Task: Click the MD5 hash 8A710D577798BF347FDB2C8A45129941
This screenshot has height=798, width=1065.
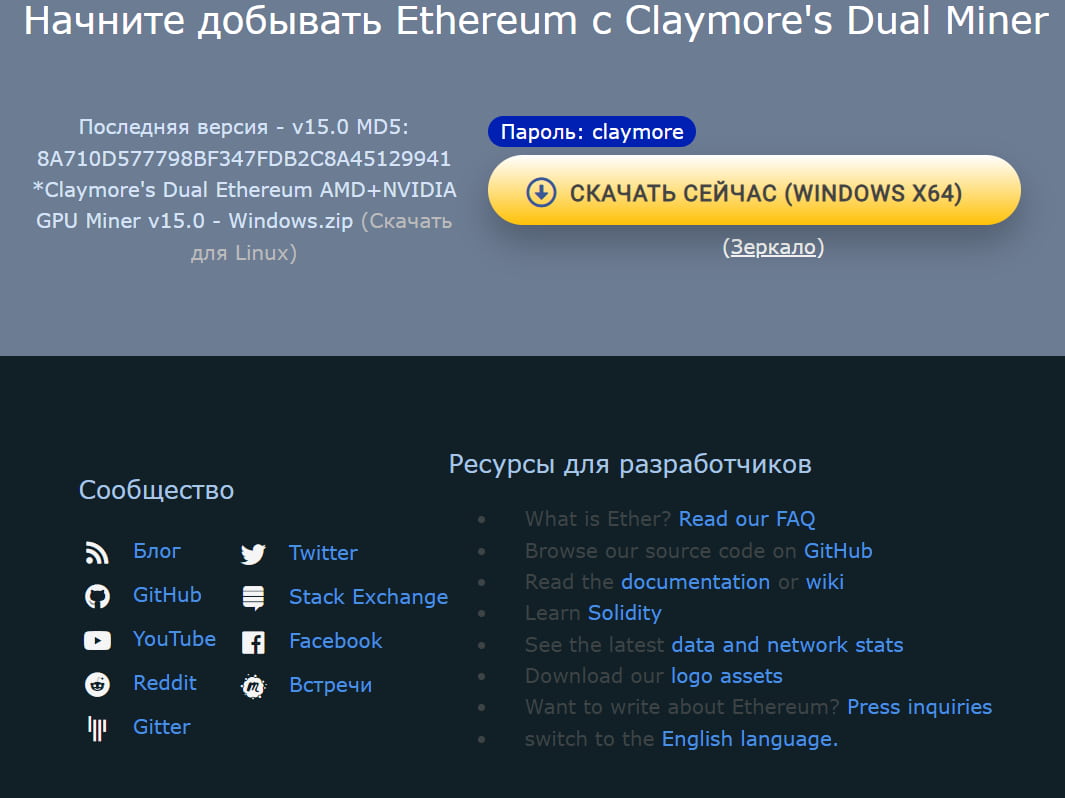Action: click(244, 159)
